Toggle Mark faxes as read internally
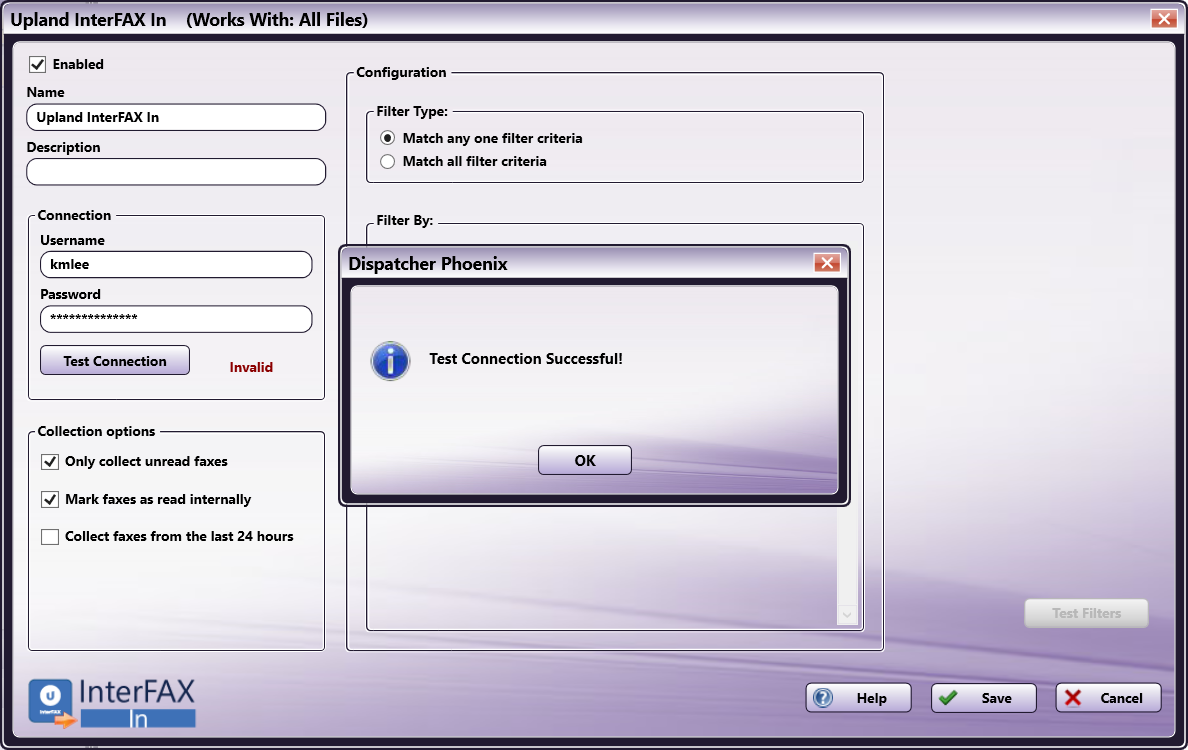 point(50,499)
